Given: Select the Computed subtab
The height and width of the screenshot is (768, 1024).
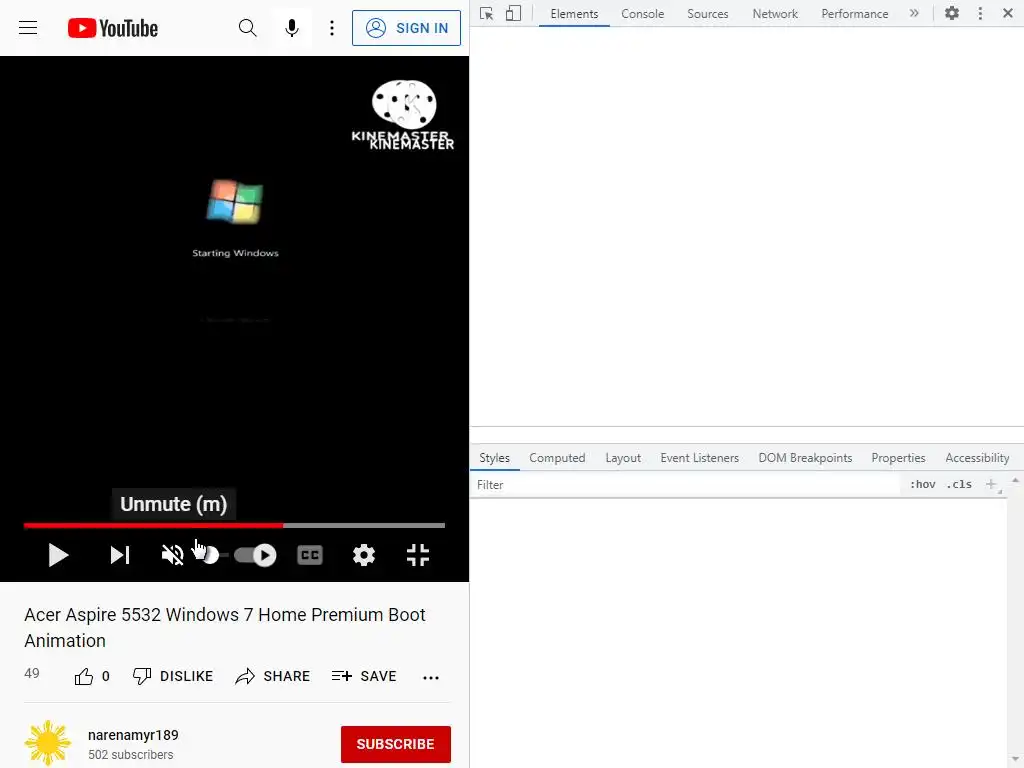Looking at the screenshot, I should pos(557,458).
